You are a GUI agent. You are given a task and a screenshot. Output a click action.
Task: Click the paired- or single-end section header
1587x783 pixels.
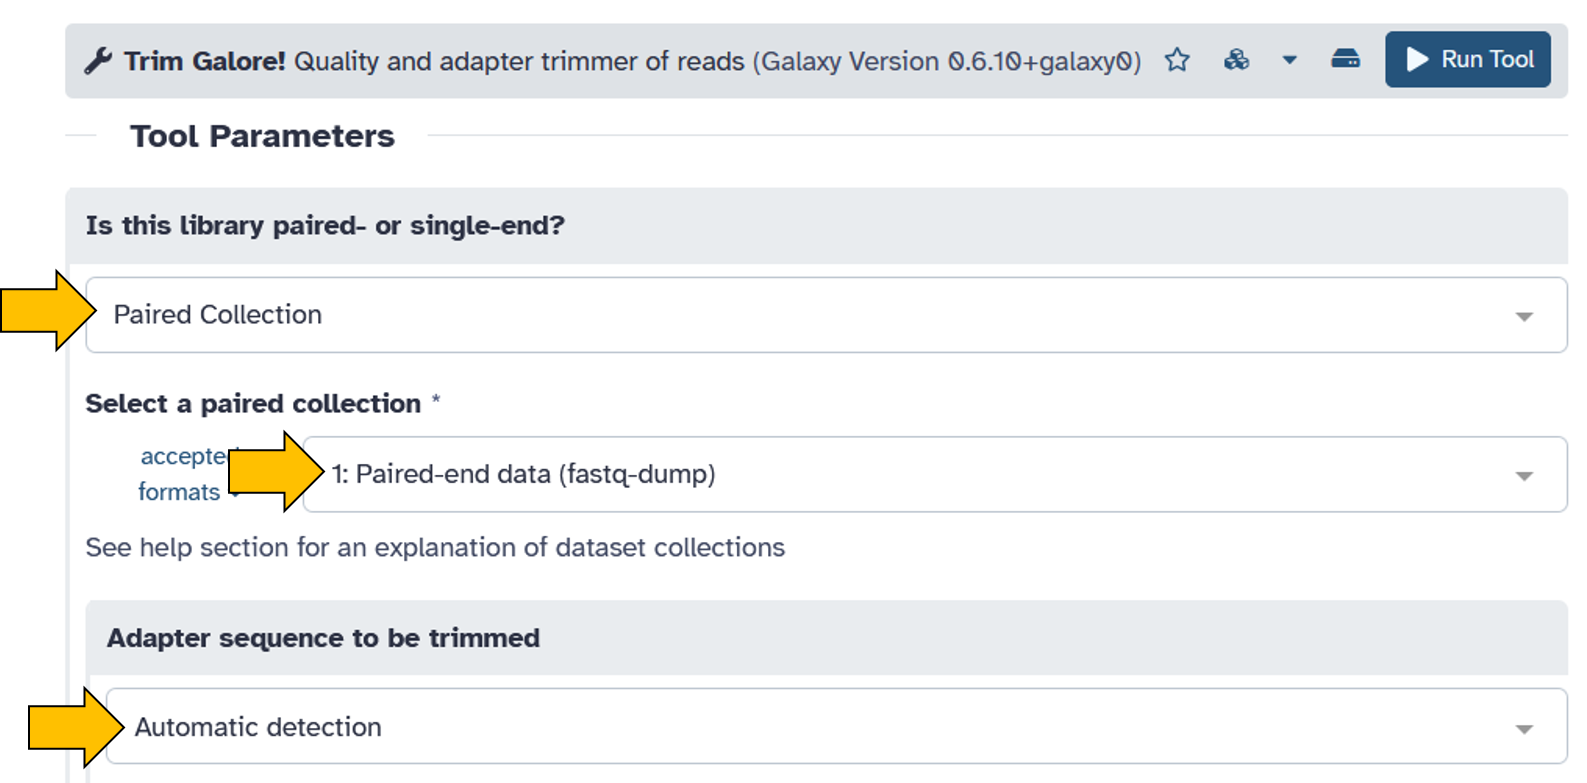[x=325, y=225]
